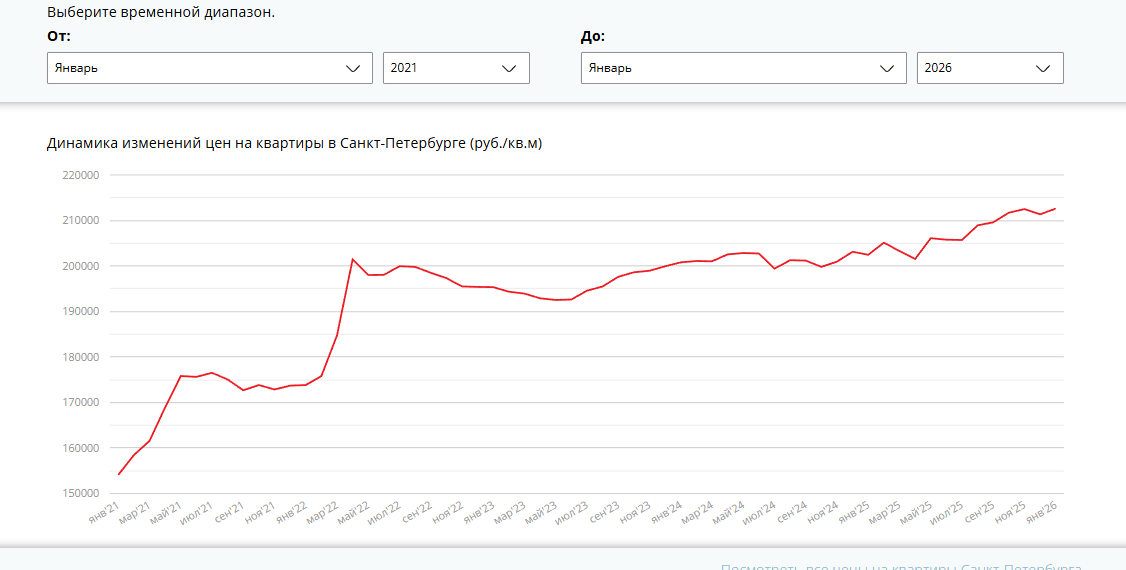Screen dimensions: 1126x570
Task: Click the 180000 y-axis value
Action: 80,357
